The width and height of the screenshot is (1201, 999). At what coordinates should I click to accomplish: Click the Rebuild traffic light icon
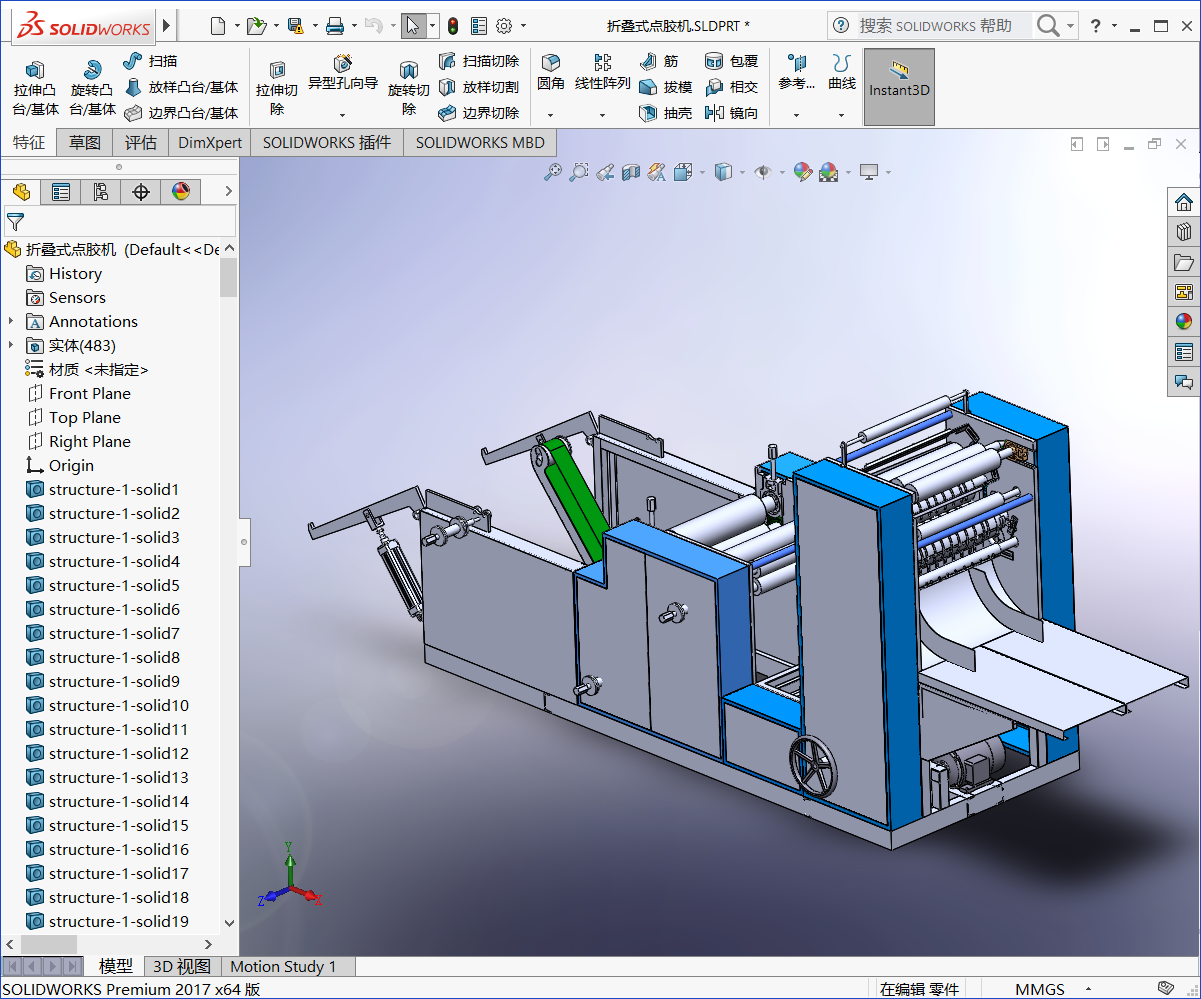pos(453,26)
